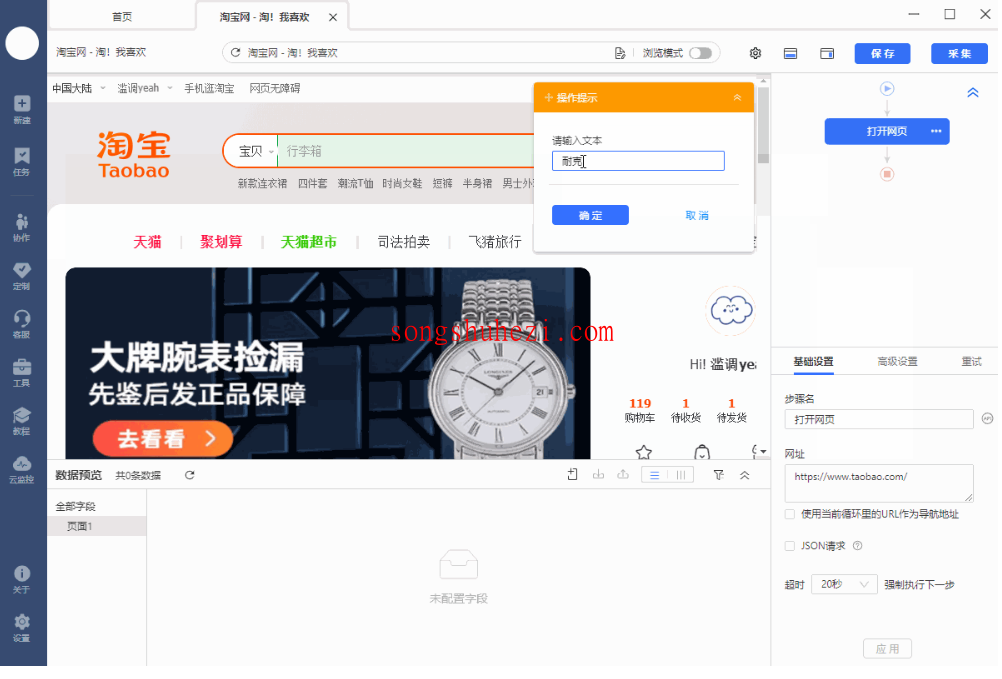Click the 应用 apply button
This screenshot has height=679, width=1002.
[887, 648]
